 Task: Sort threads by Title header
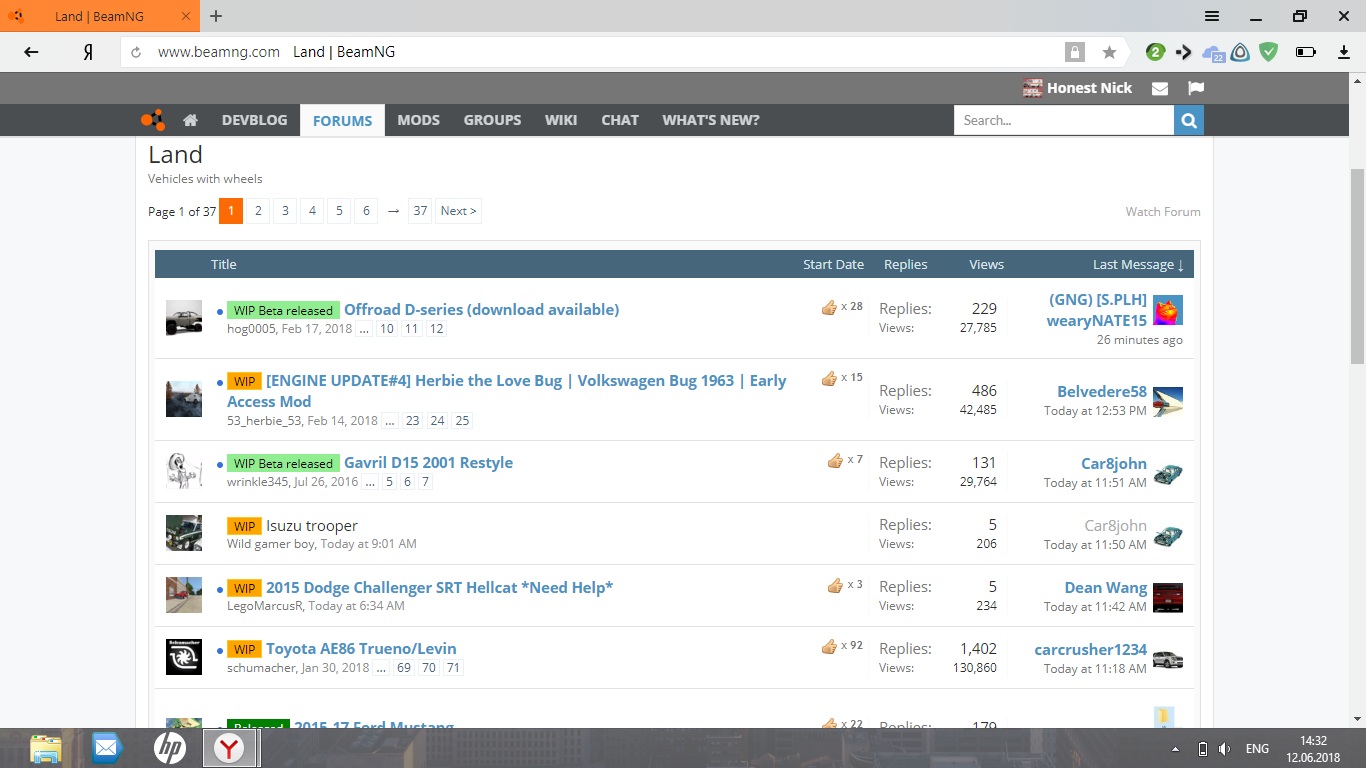pos(224,264)
